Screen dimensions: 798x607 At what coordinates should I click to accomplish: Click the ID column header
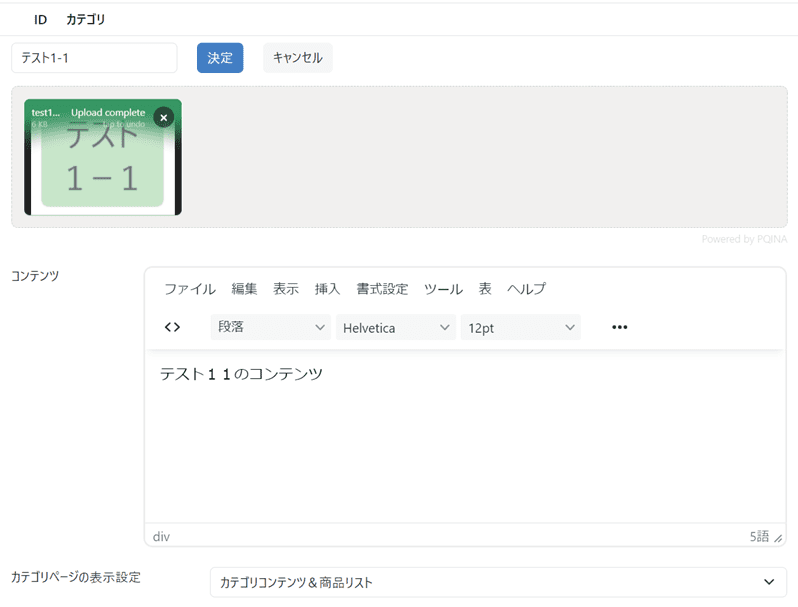[x=40, y=20]
